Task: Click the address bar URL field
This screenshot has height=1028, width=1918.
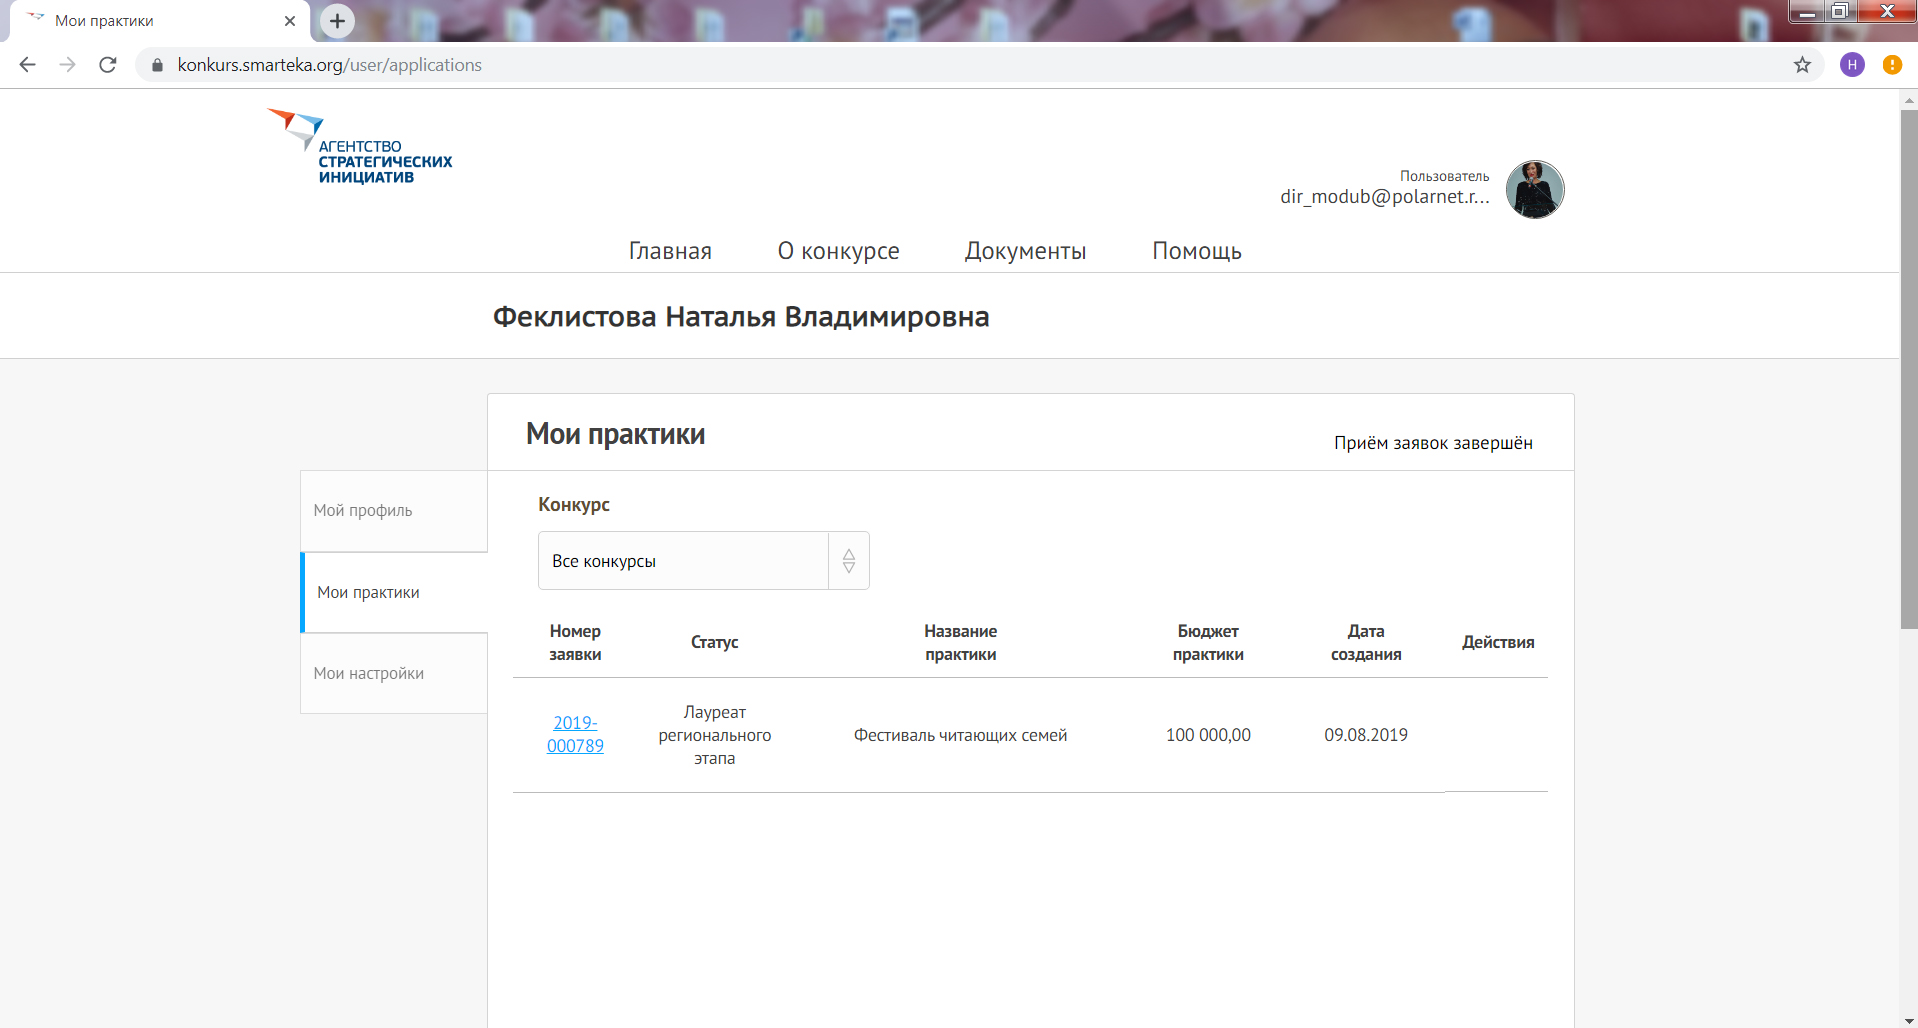Action: click(x=900, y=65)
